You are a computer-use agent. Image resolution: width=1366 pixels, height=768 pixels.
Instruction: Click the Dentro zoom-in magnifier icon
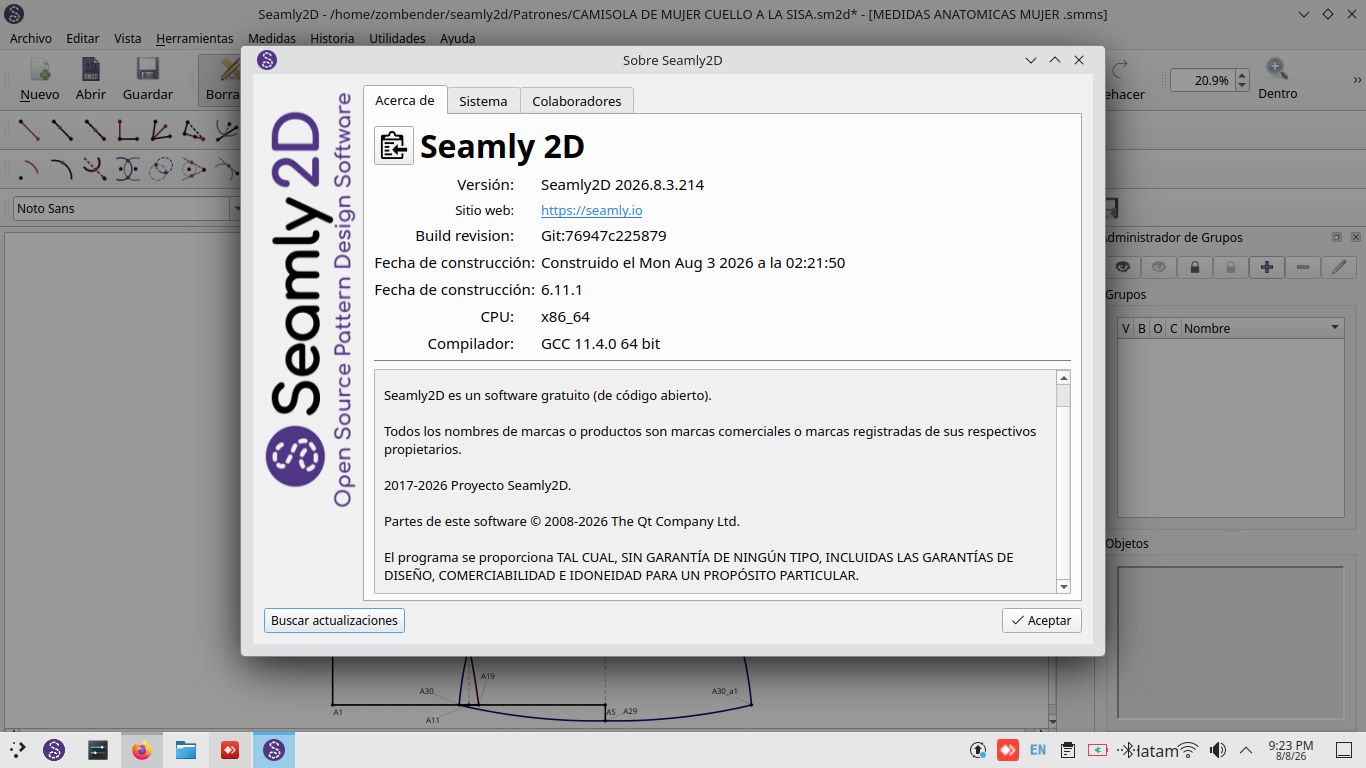coord(1277,69)
